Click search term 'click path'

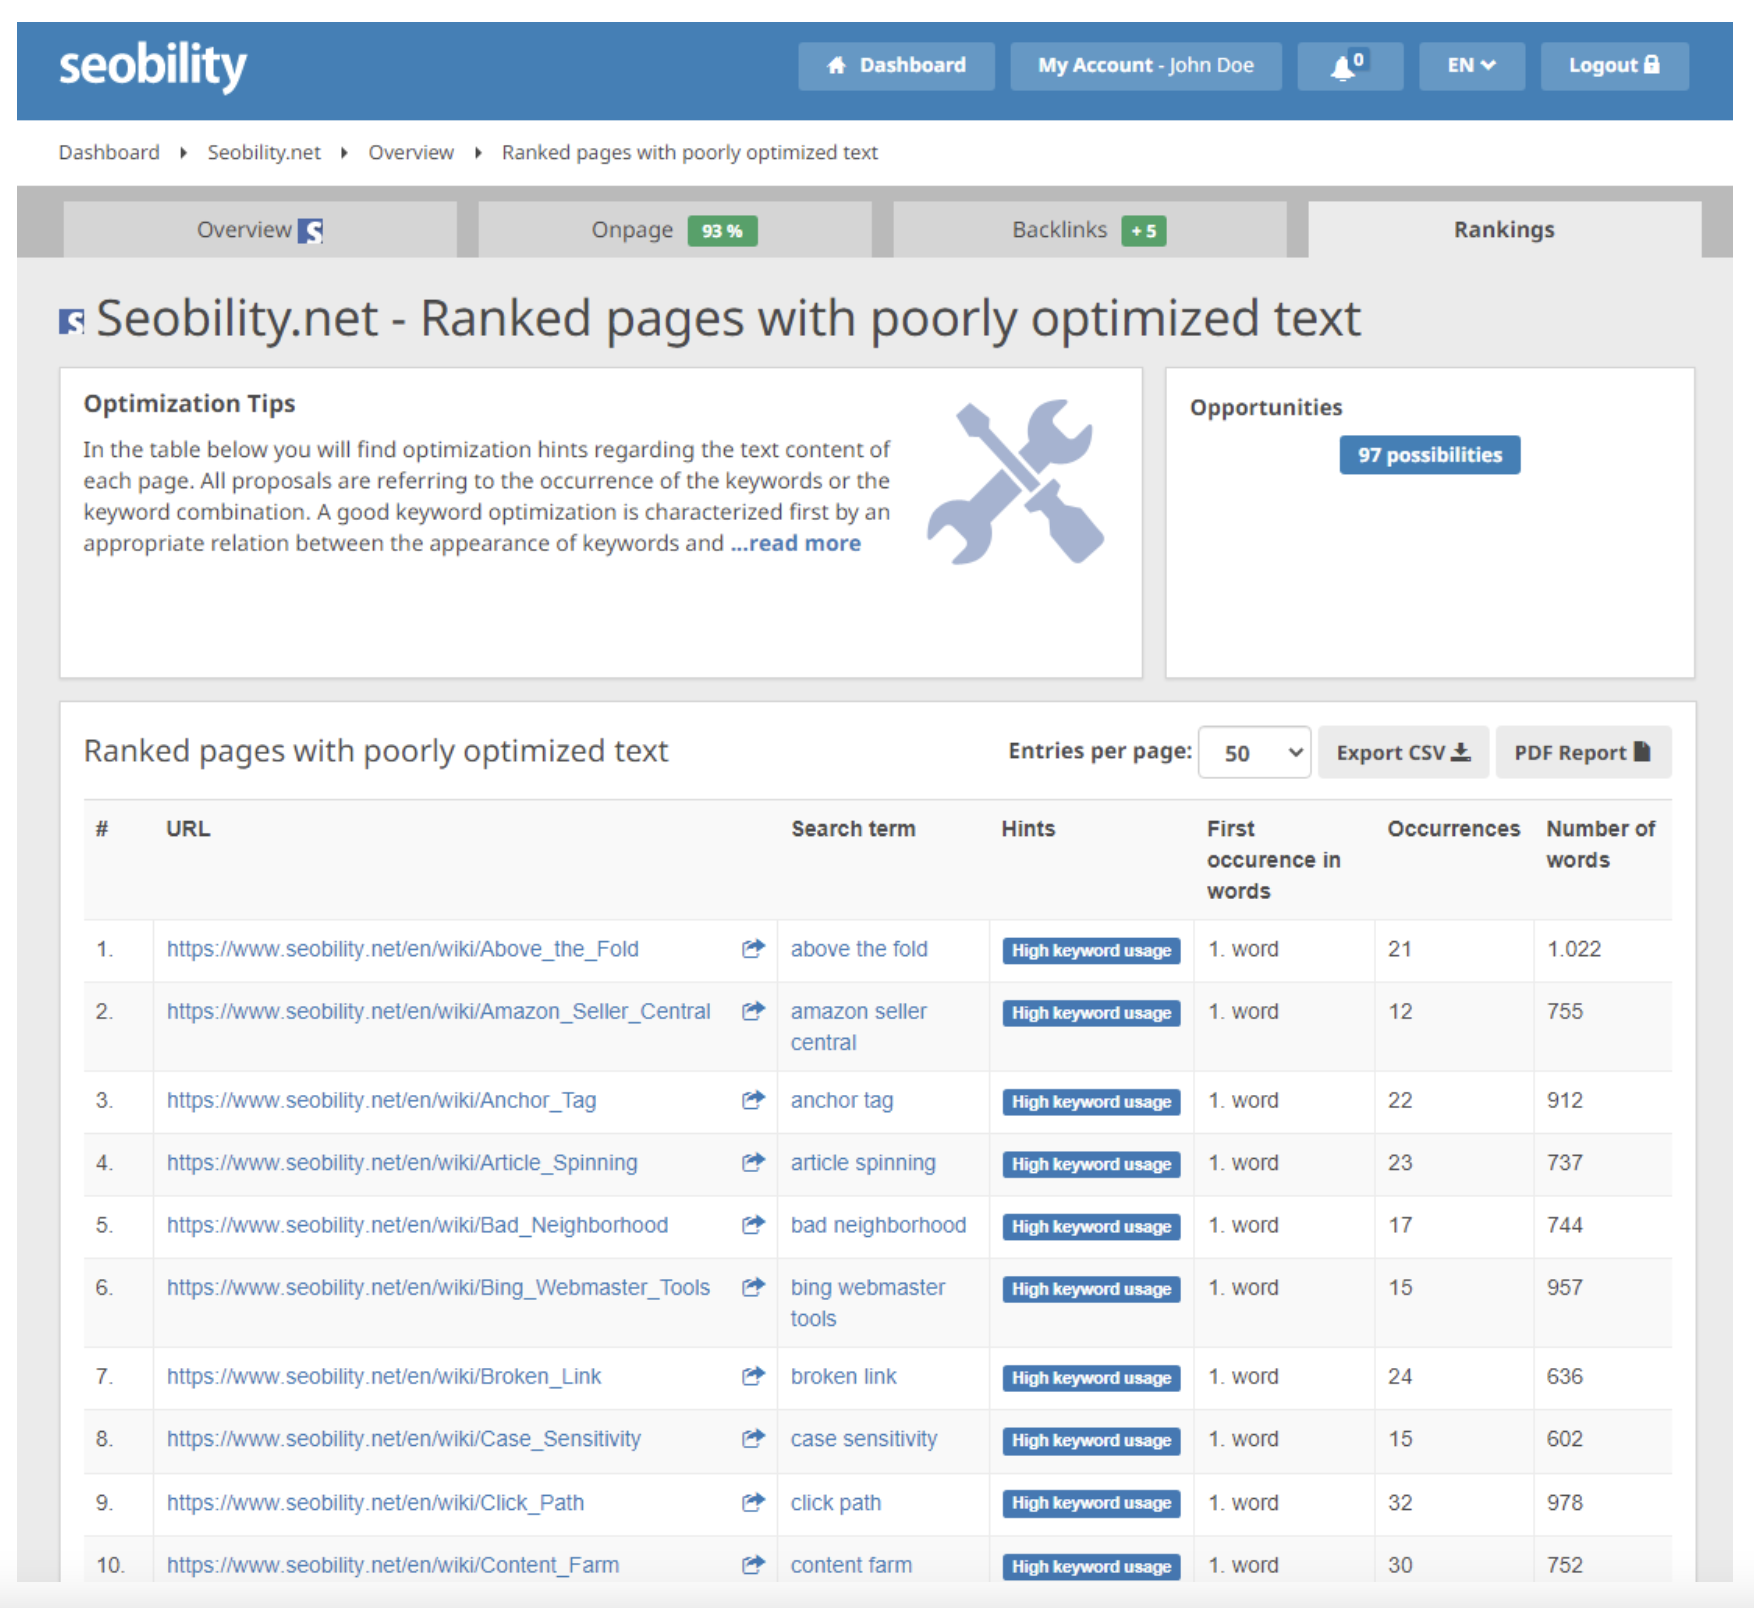click(836, 1503)
